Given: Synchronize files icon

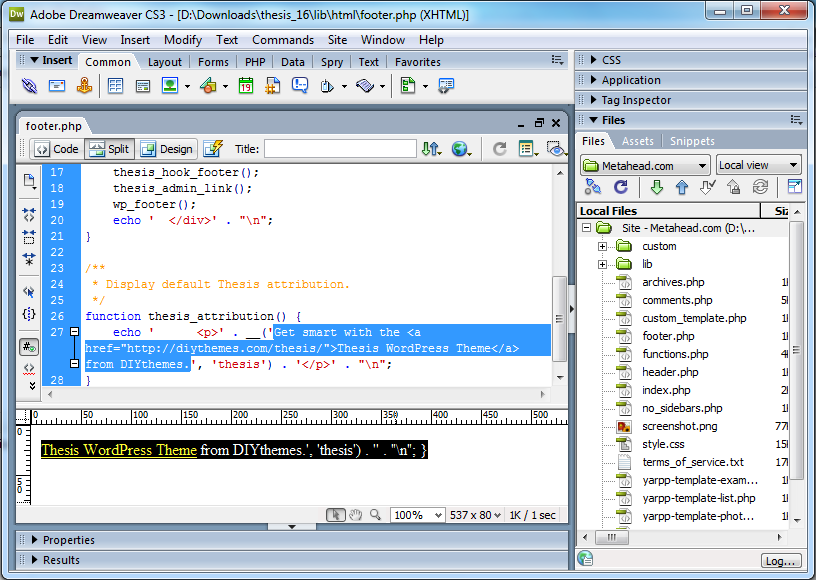Looking at the screenshot, I should pos(760,187).
